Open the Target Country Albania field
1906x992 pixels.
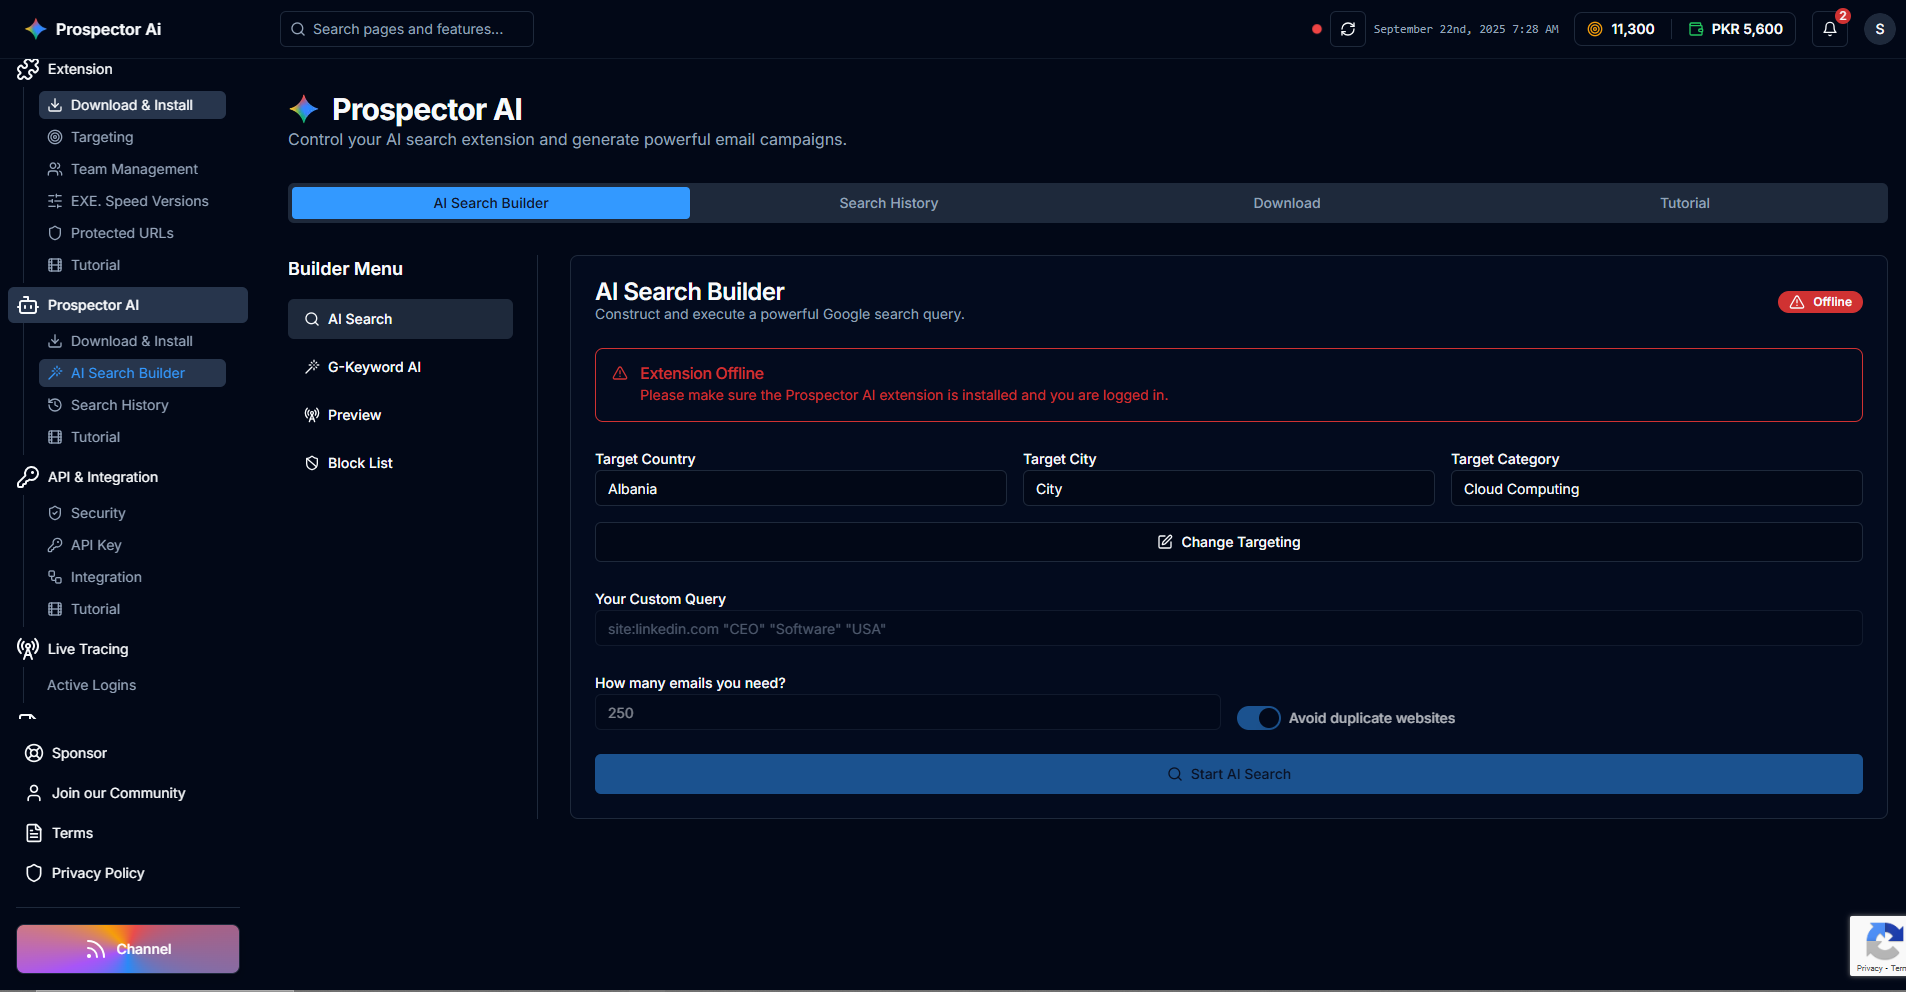pos(800,489)
